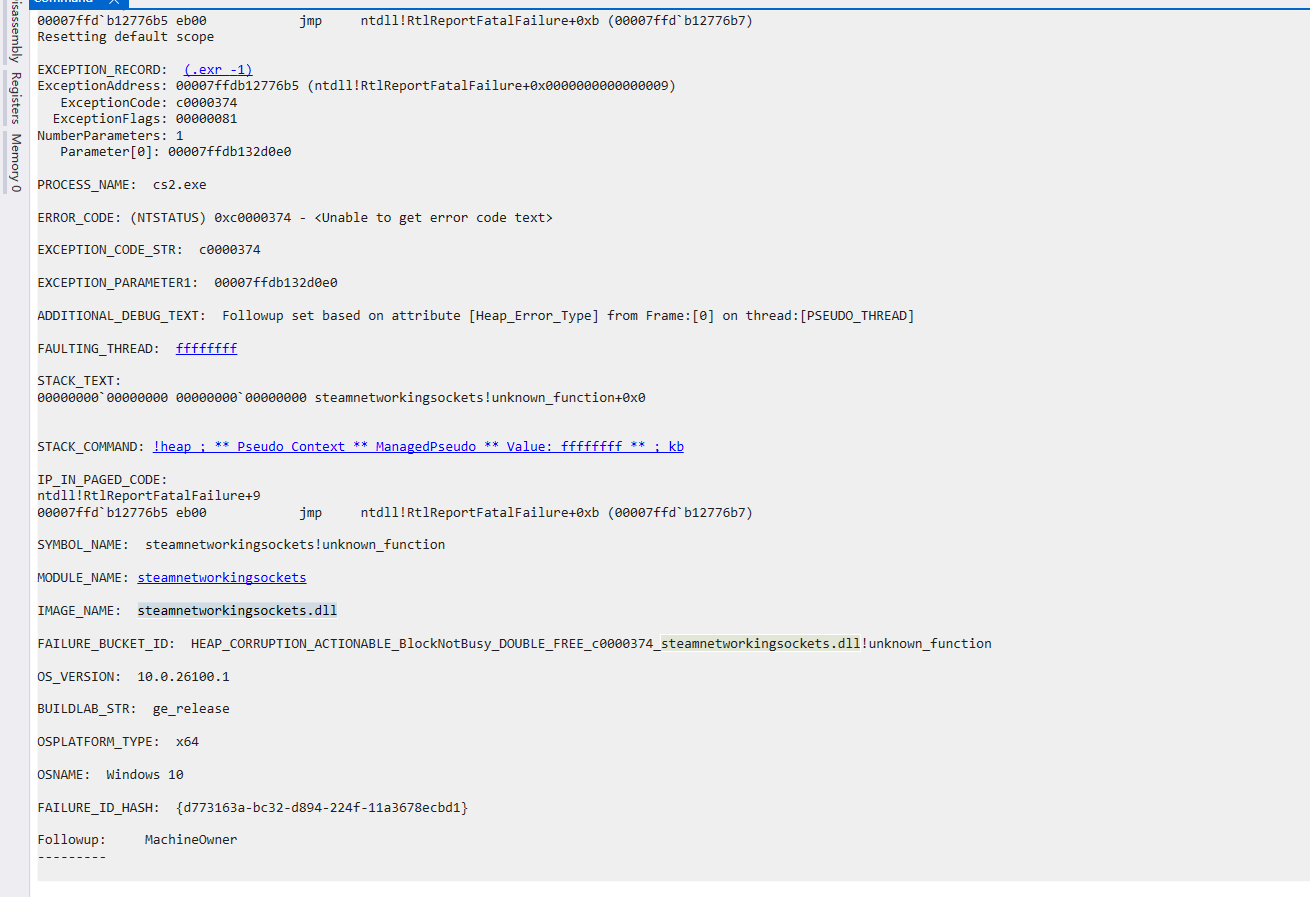
Task: Click the IP_IN_PAGED_CODE label
Action: click(x=102, y=479)
